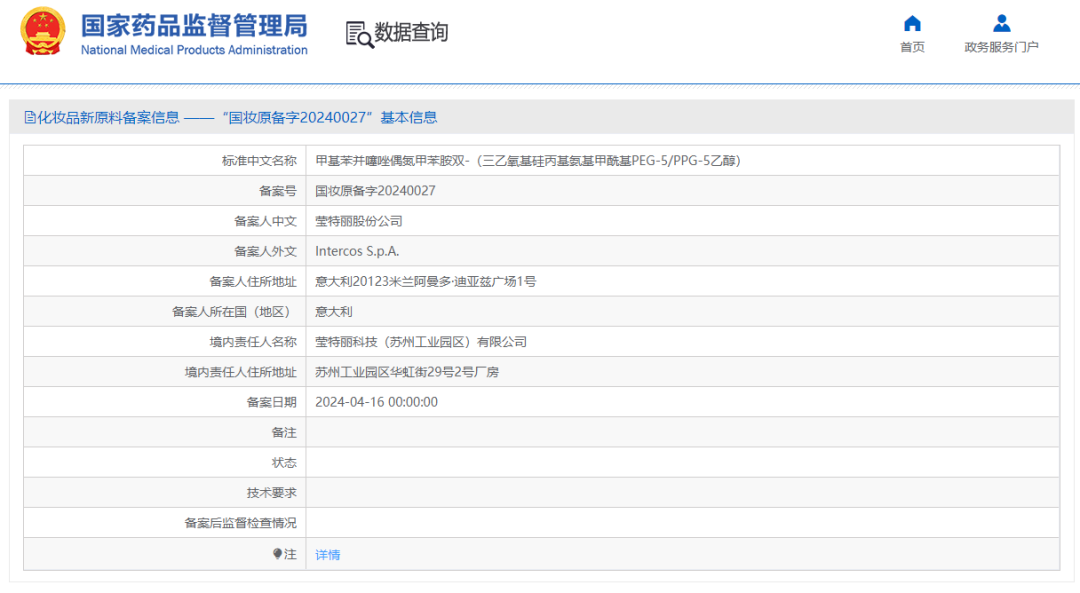1080x593 pixels.
Task: Click the 备案日期 label
Action: pos(271,402)
